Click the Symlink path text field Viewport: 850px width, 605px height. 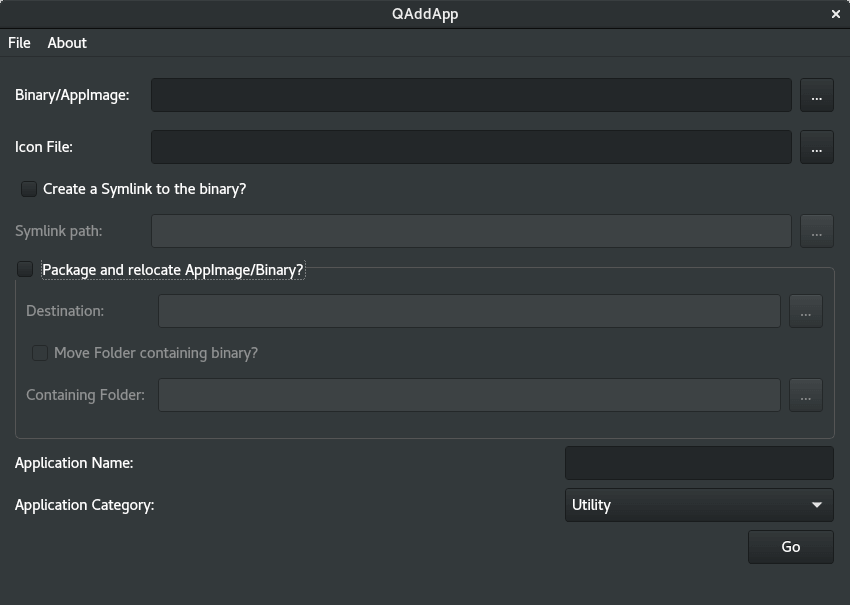click(x=470, y=231)
